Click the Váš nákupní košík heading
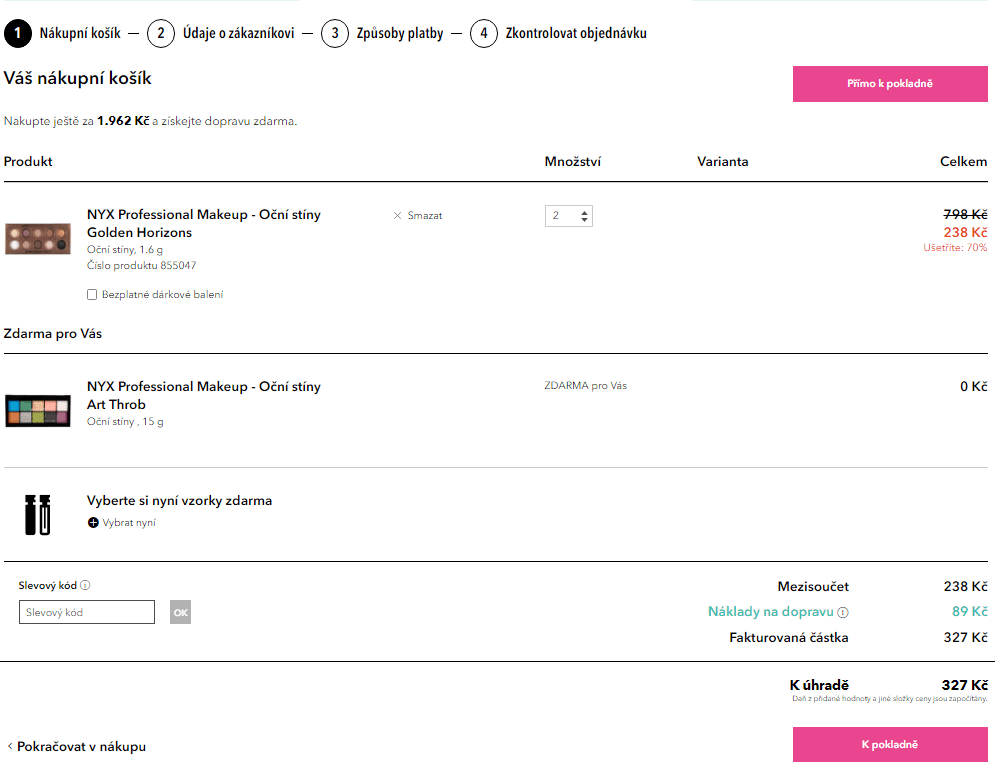Image resolution: width=1004 pixels, height=776 pixels. click(x=77, y=78)
